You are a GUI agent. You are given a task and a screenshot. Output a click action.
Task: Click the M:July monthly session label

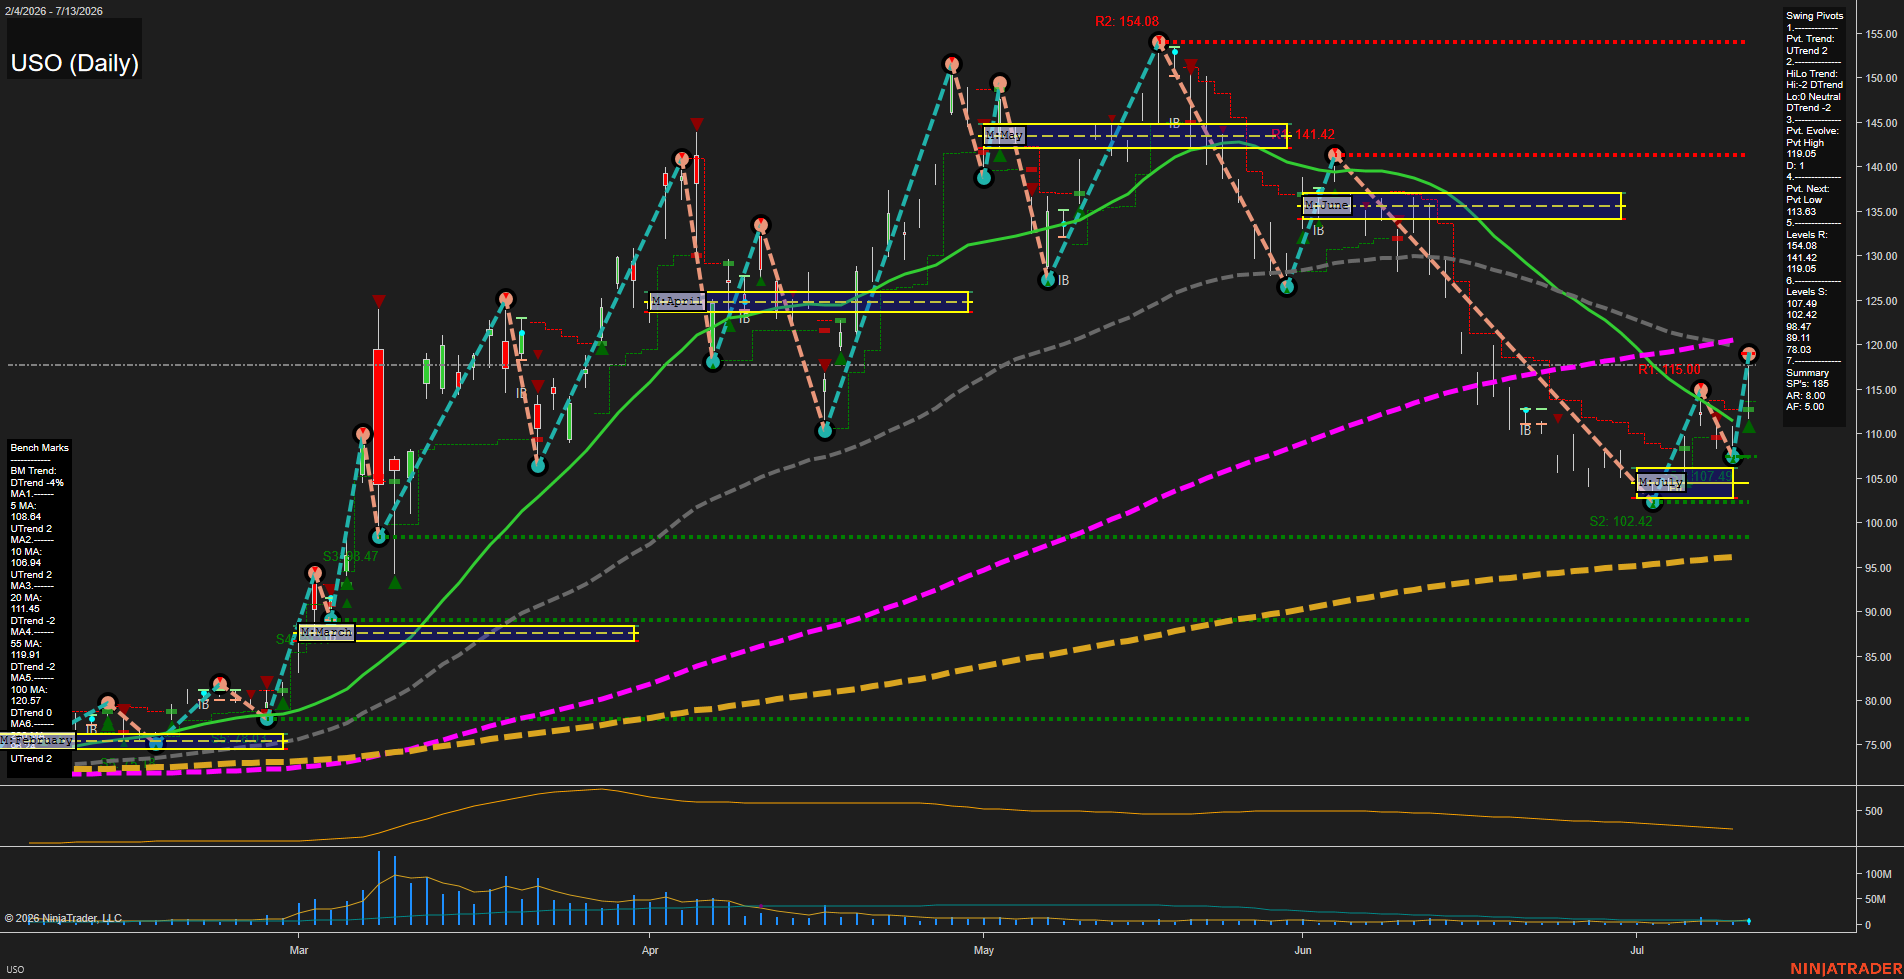click(x=1661, y=482)
